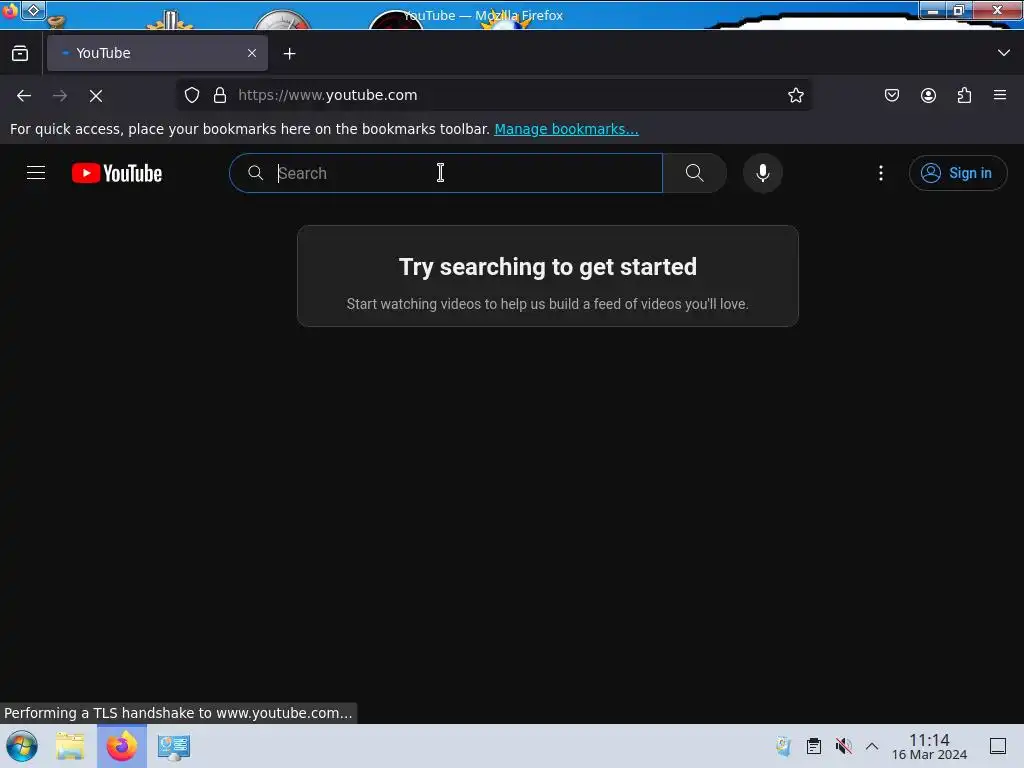Go to YouTube home via logo
This screenshot has width=1024, height=768.
click(x=117, y=173)
